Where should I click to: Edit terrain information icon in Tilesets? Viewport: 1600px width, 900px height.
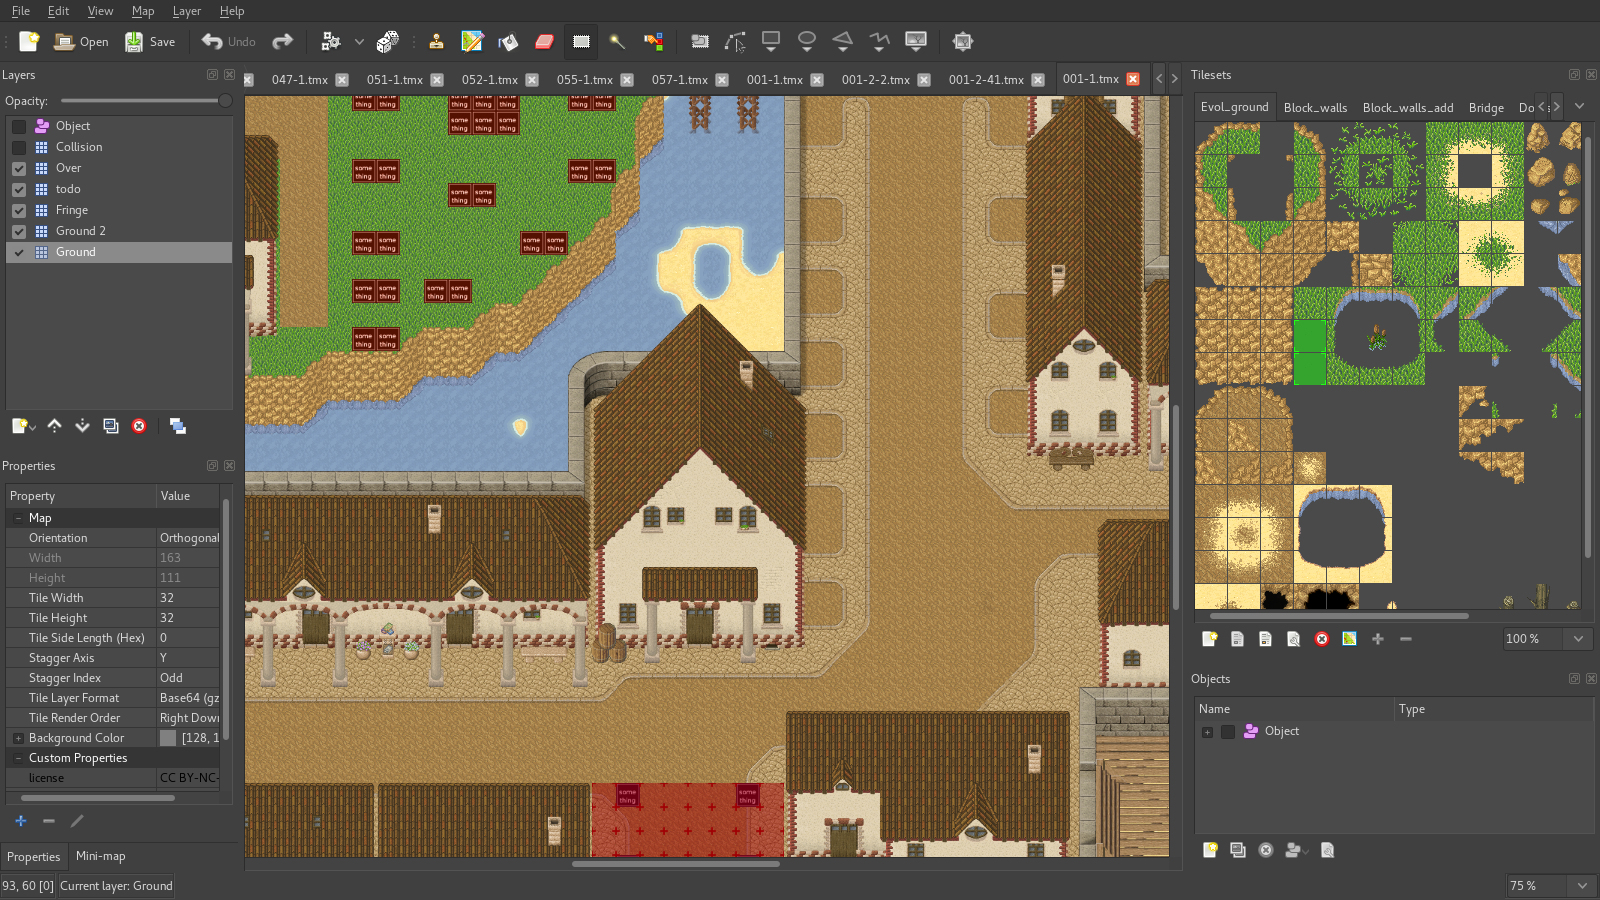(1349, 639)
